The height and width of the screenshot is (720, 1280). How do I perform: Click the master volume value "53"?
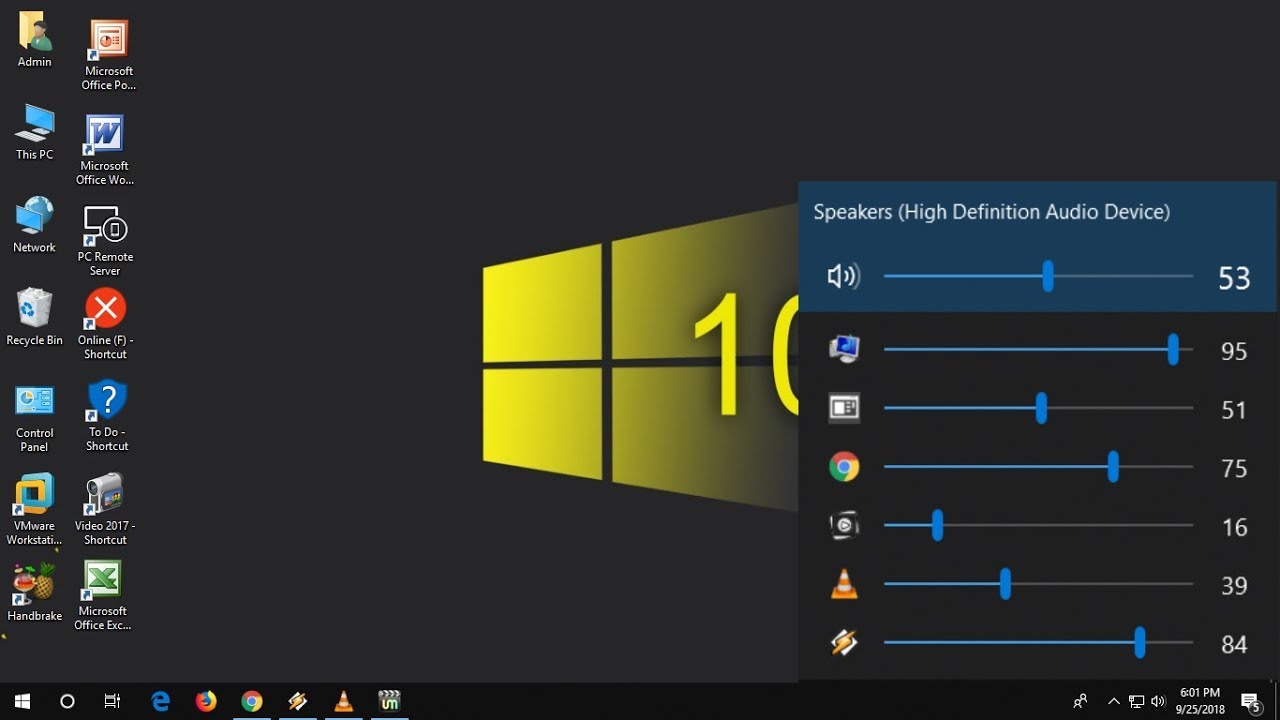pos(1234,278)
